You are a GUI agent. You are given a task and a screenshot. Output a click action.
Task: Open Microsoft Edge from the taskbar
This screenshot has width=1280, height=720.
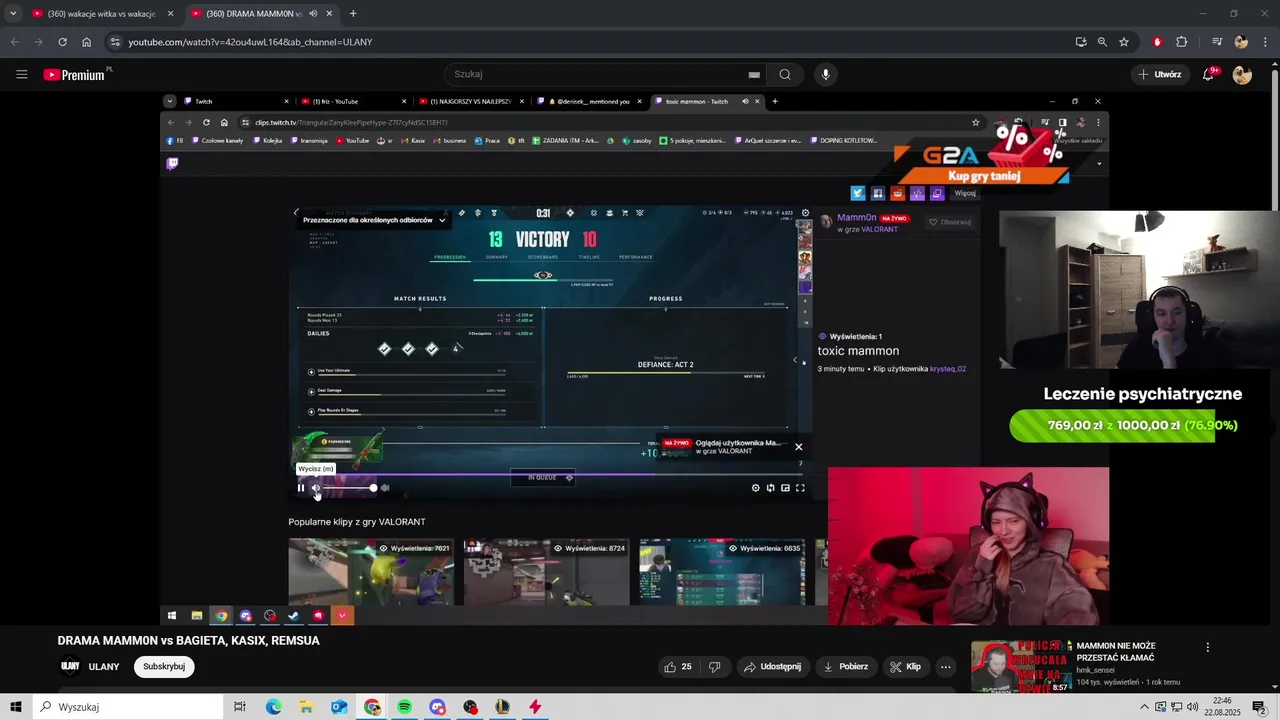click(273, 707)
